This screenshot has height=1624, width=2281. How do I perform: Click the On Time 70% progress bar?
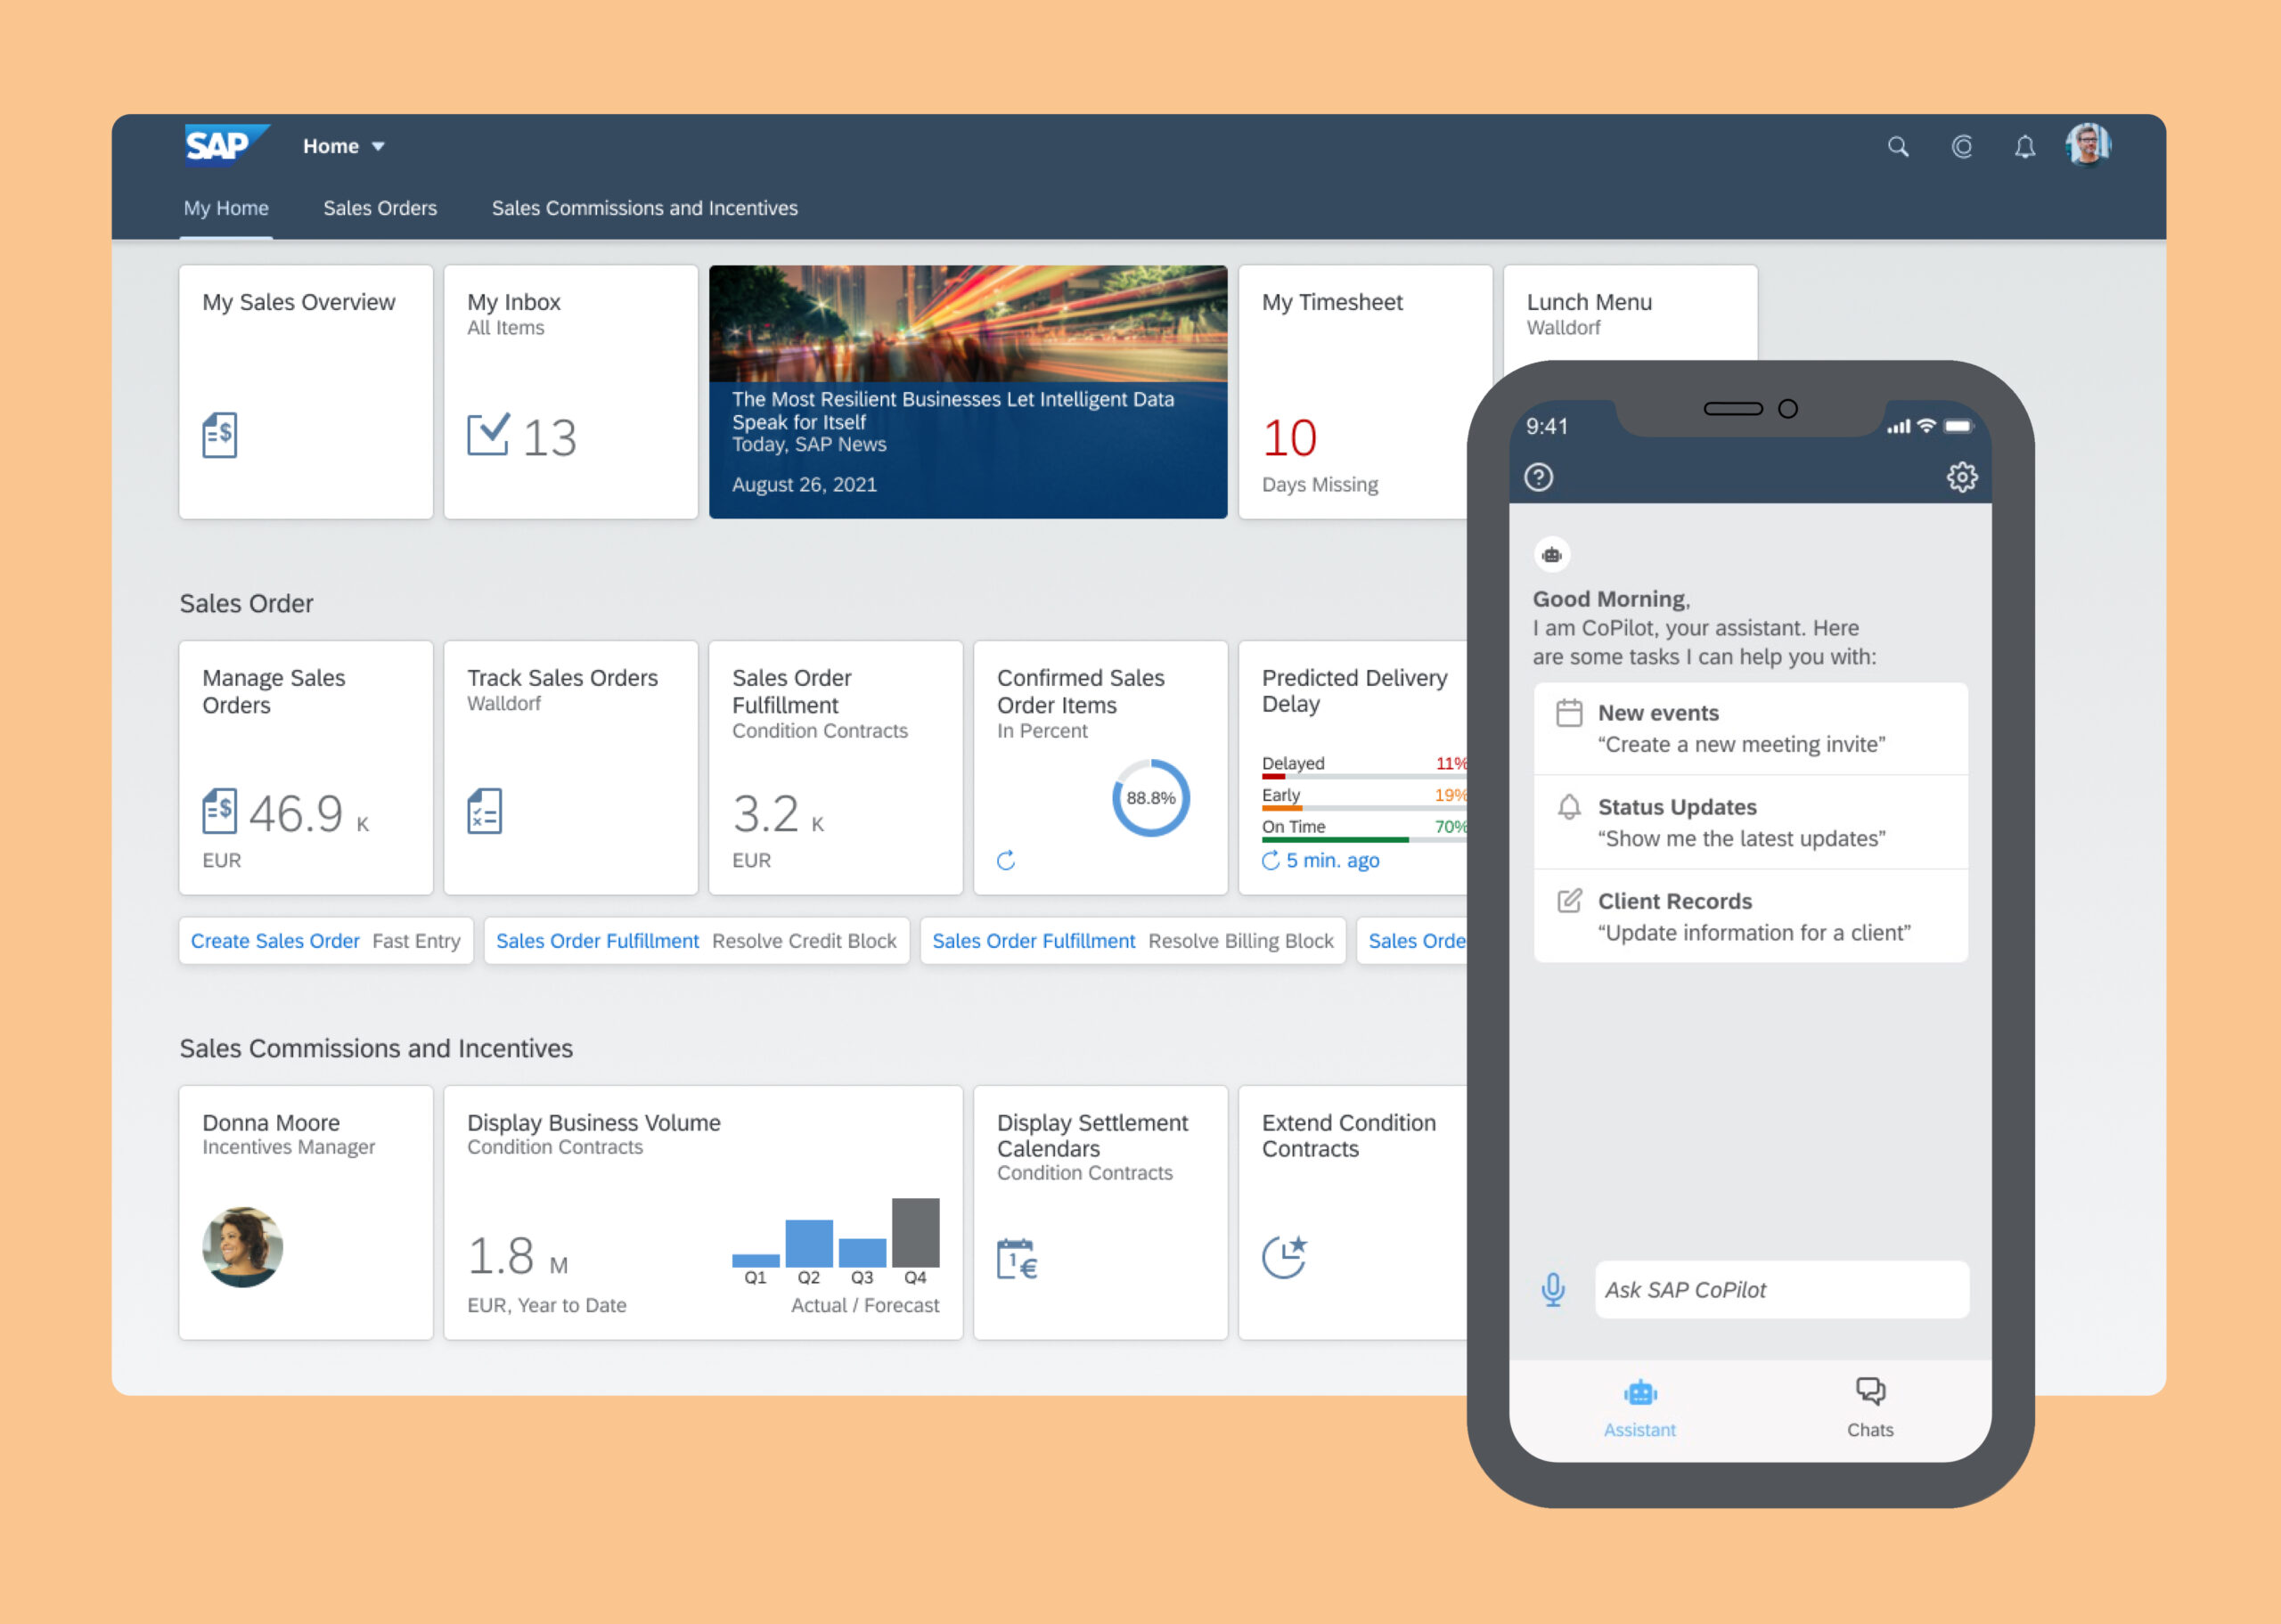[1364, 840]
